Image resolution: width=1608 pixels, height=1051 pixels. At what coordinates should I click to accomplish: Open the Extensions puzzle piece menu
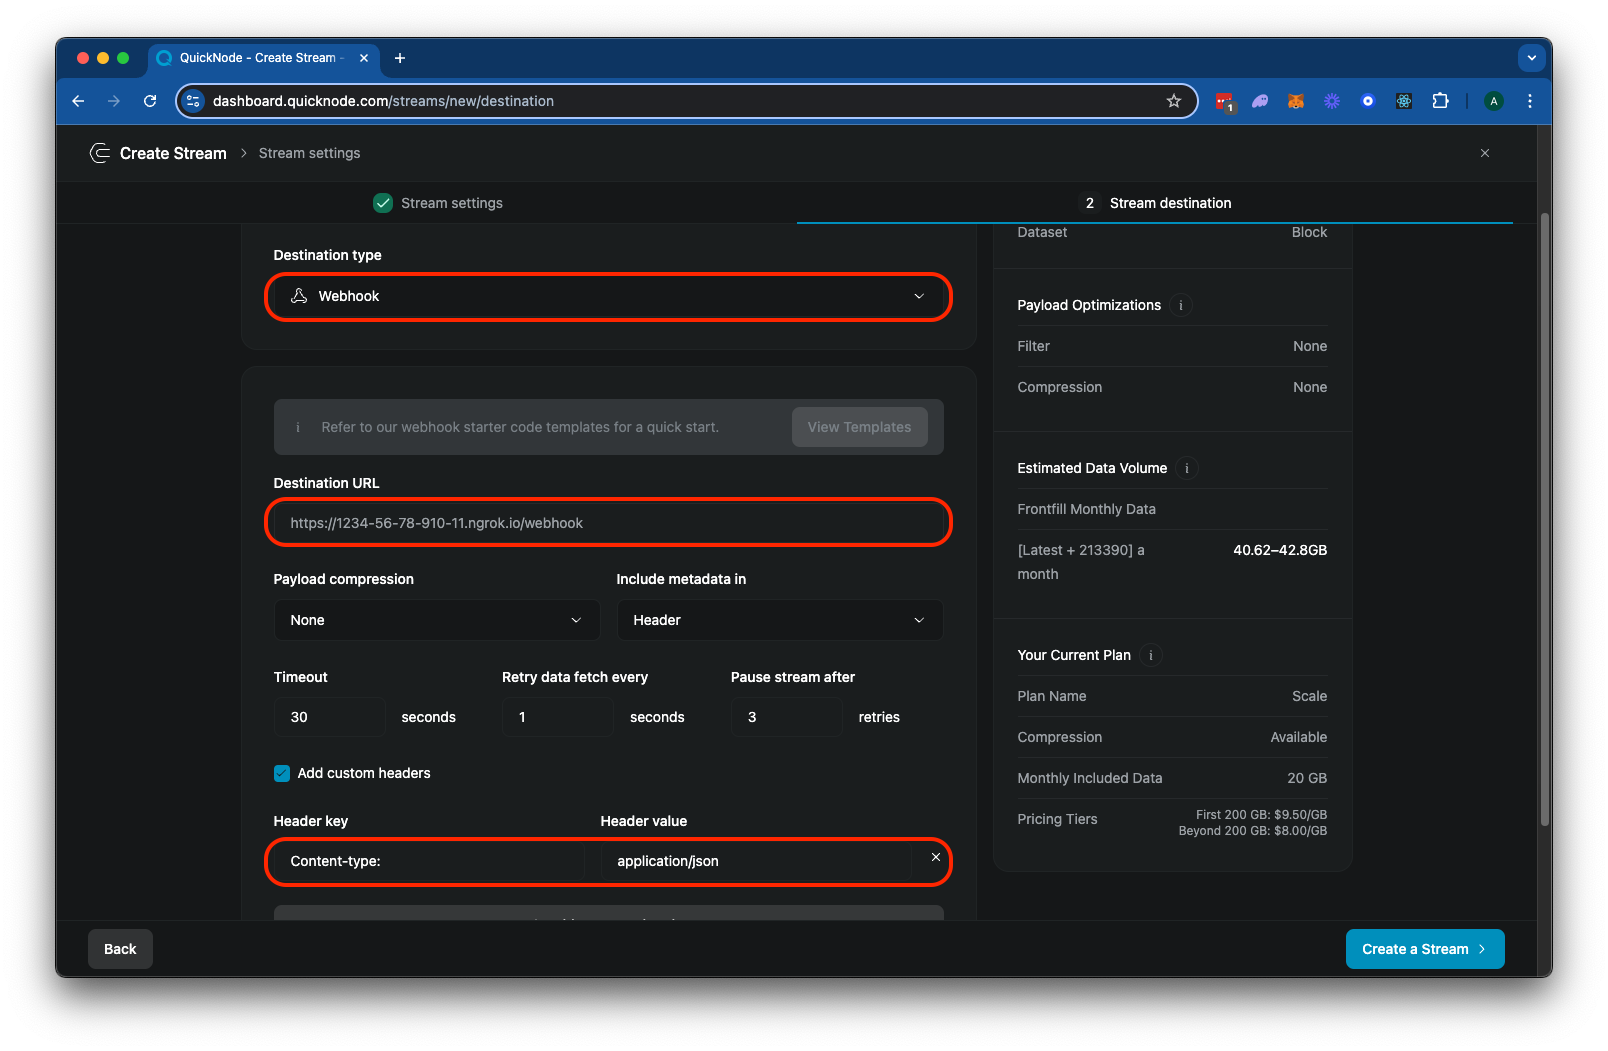pos(1440,101)
